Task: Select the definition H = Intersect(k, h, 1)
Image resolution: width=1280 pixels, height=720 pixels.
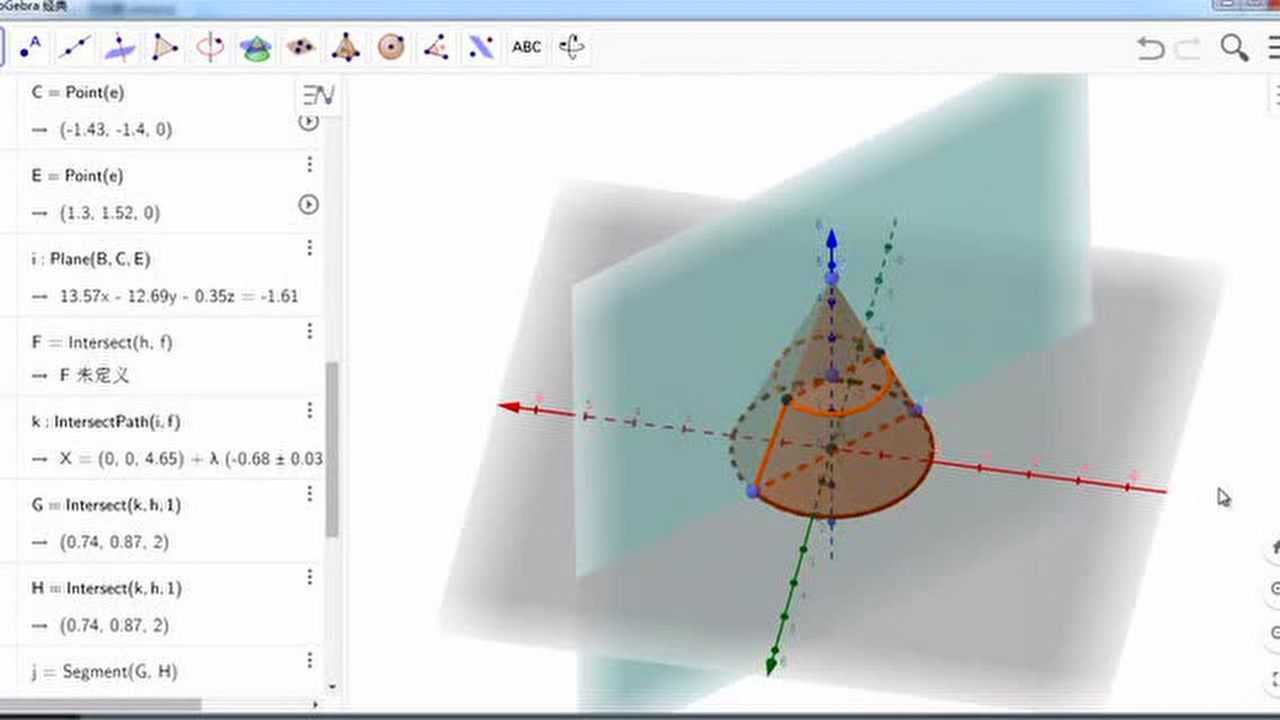Action: point(106,588)
